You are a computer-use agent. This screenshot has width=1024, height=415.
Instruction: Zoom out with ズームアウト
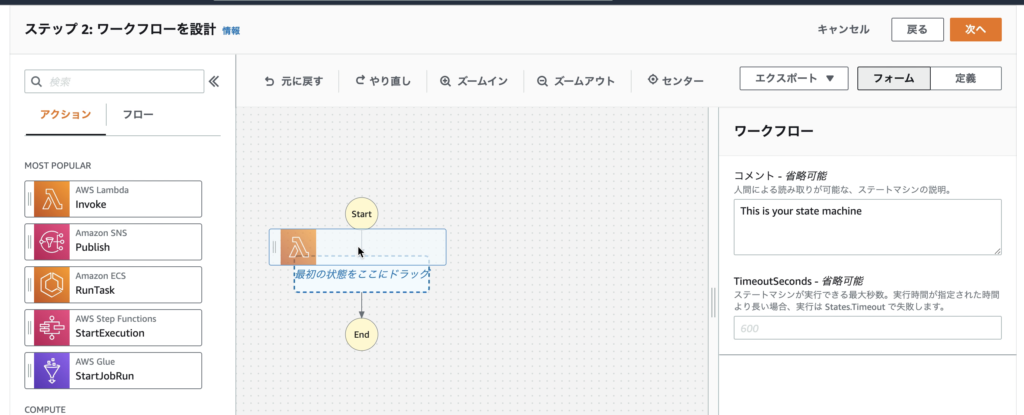point(575,81)
